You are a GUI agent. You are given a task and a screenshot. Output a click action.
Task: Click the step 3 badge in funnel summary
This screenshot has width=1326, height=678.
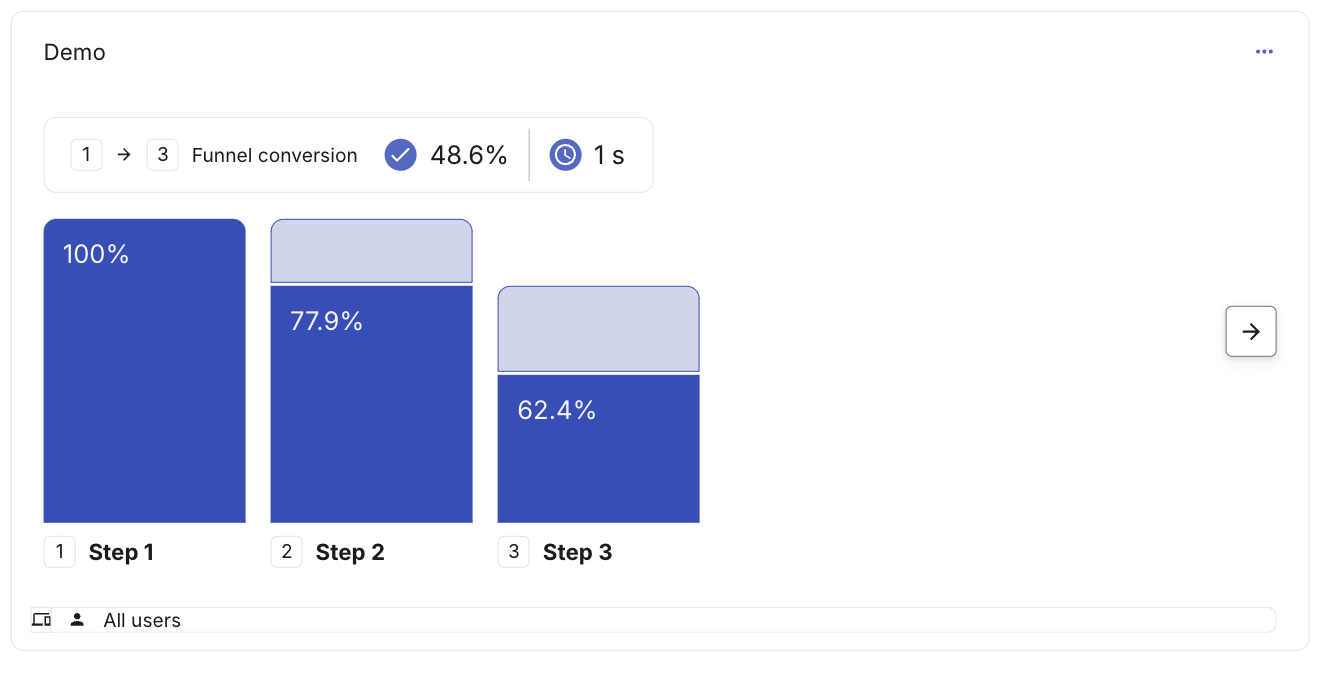pos(163,155)
